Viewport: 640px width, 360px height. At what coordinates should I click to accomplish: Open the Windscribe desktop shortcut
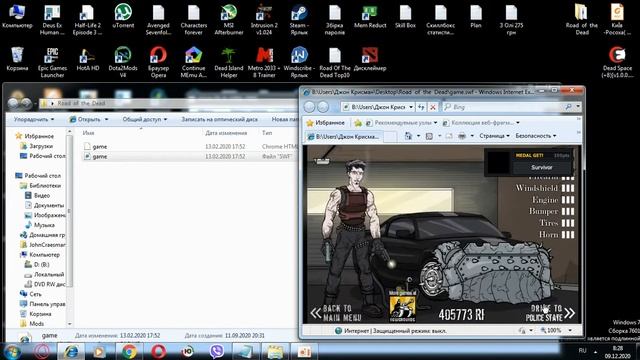(299, 62)
